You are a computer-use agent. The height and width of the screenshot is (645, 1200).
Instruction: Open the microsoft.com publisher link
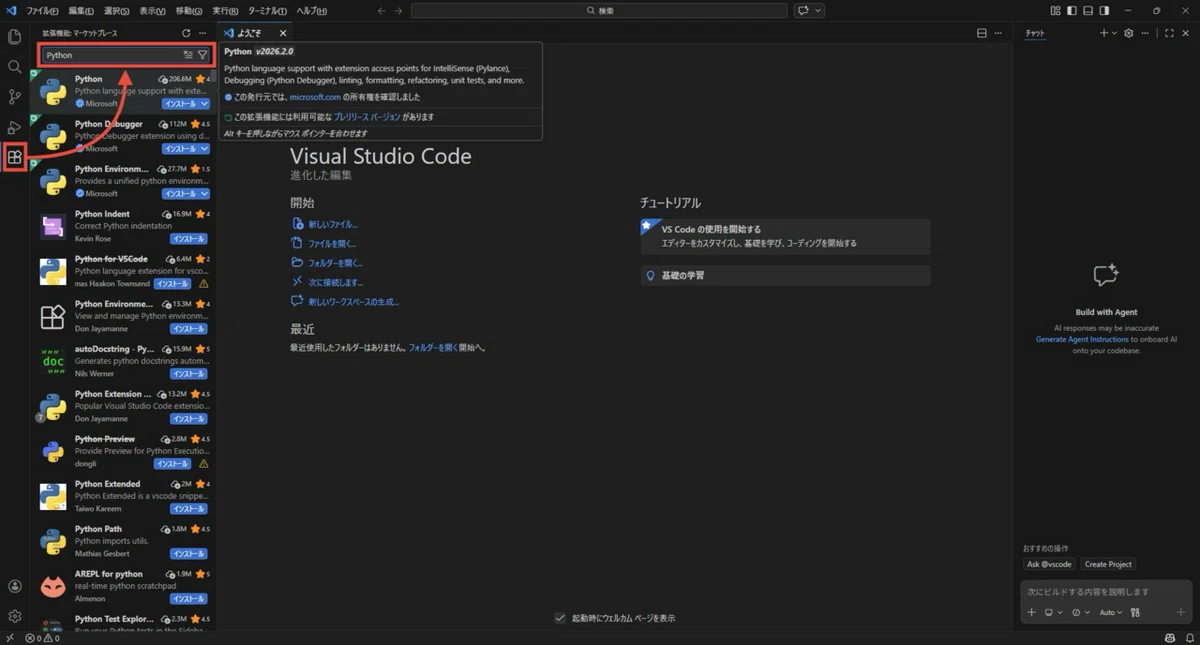point(315,97)
